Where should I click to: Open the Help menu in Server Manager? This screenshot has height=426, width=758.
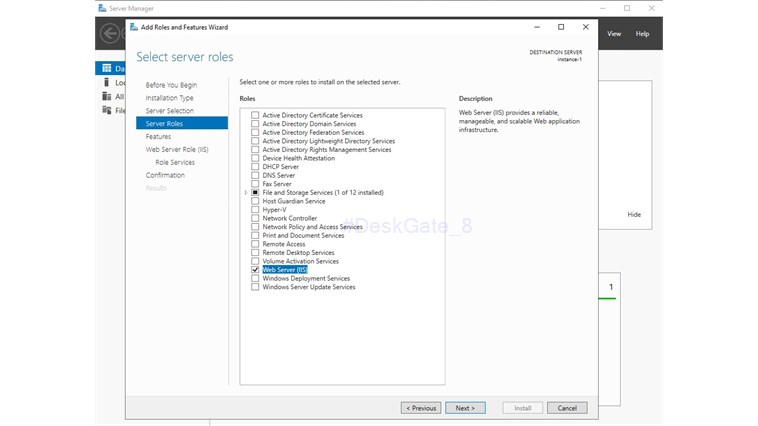(x=642, y=34)
